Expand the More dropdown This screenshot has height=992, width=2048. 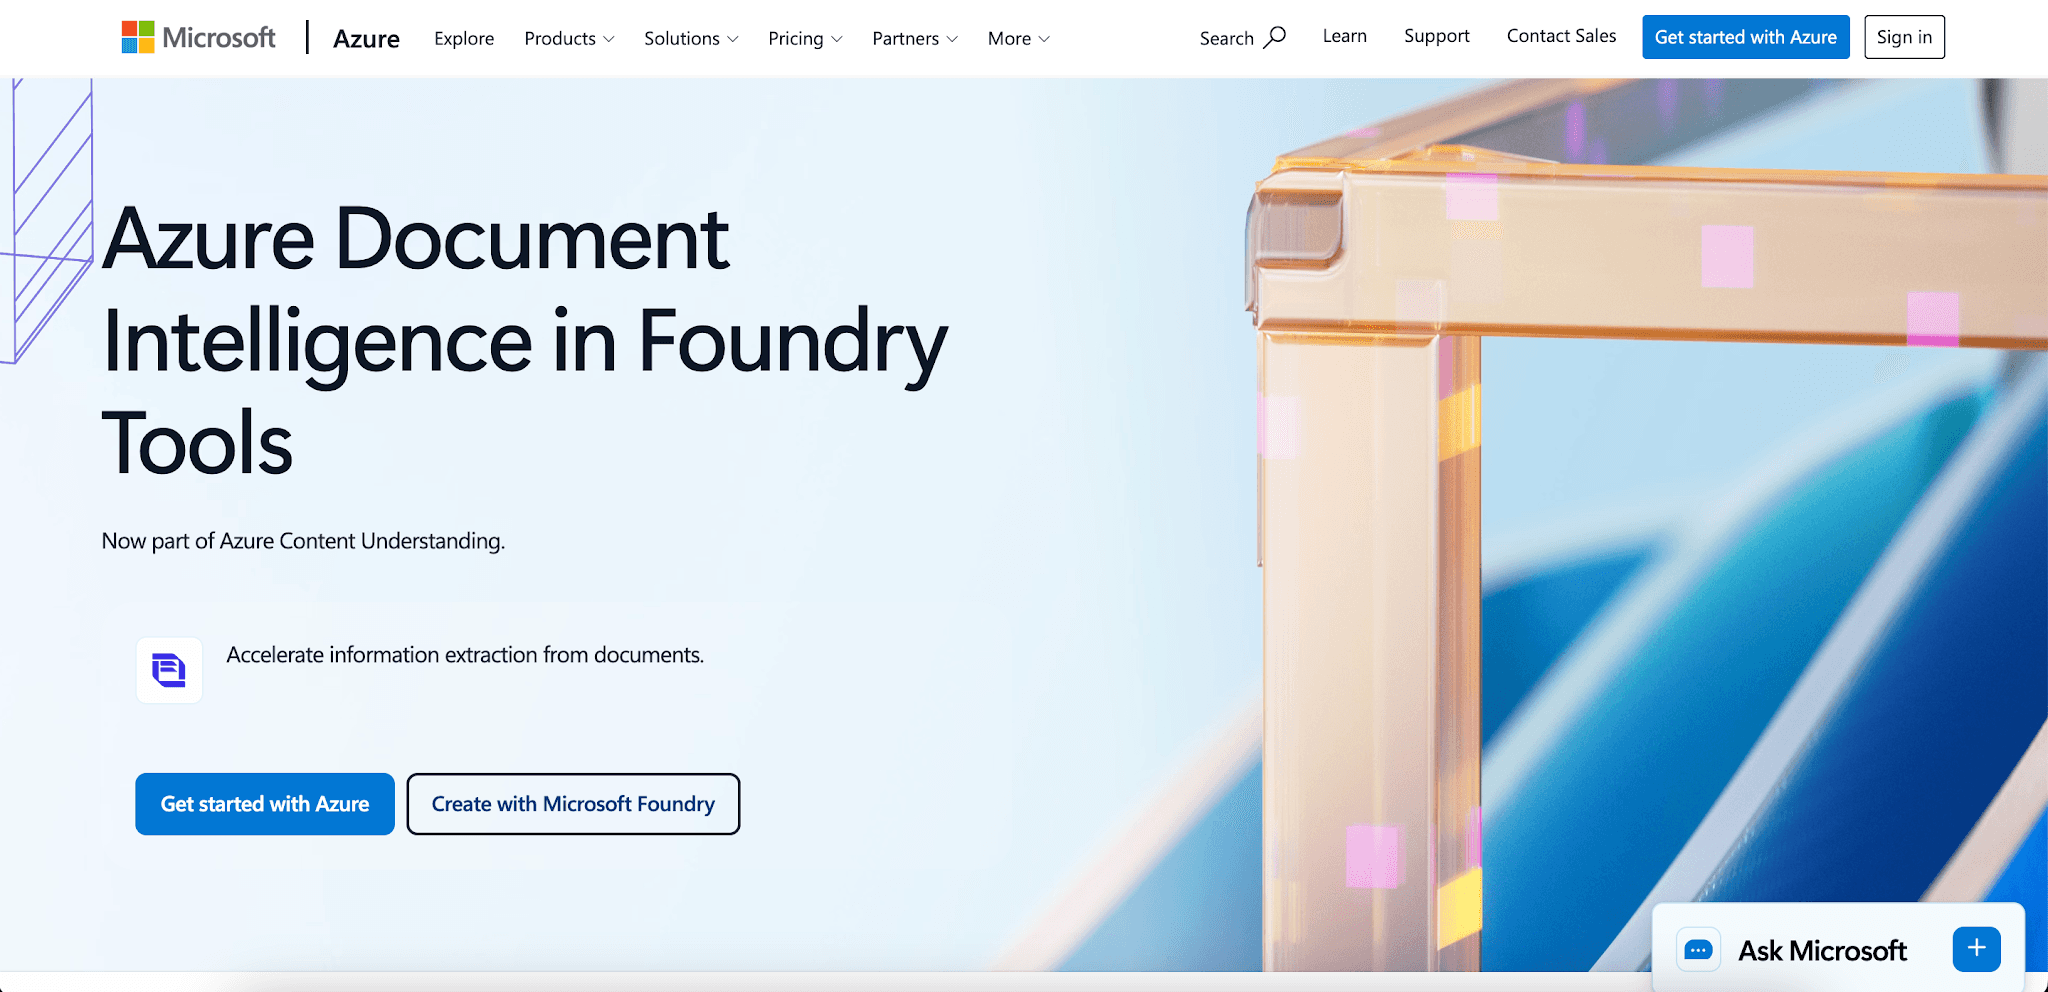click(x=1019, y=39)
